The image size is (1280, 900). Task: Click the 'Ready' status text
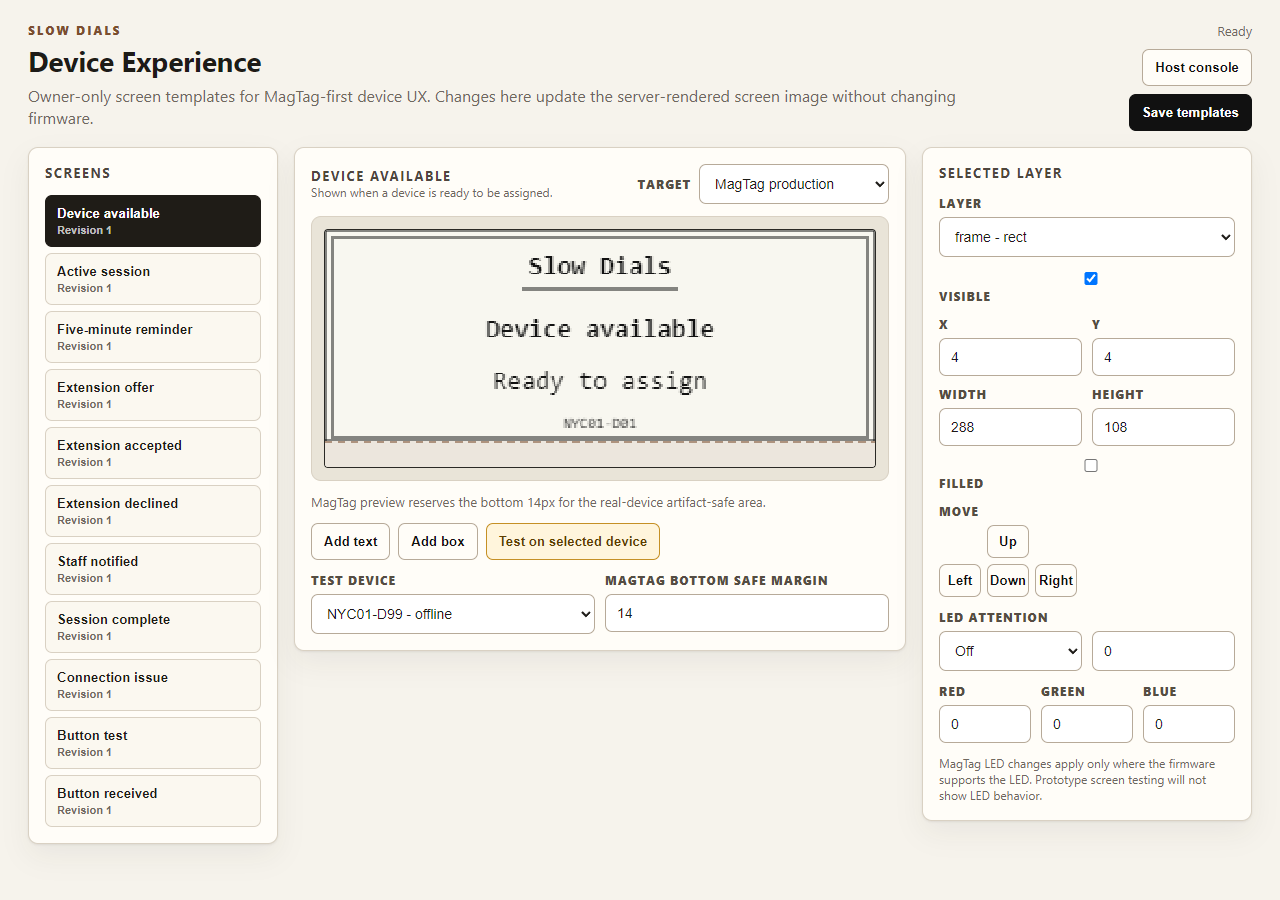coord(1234,32)
